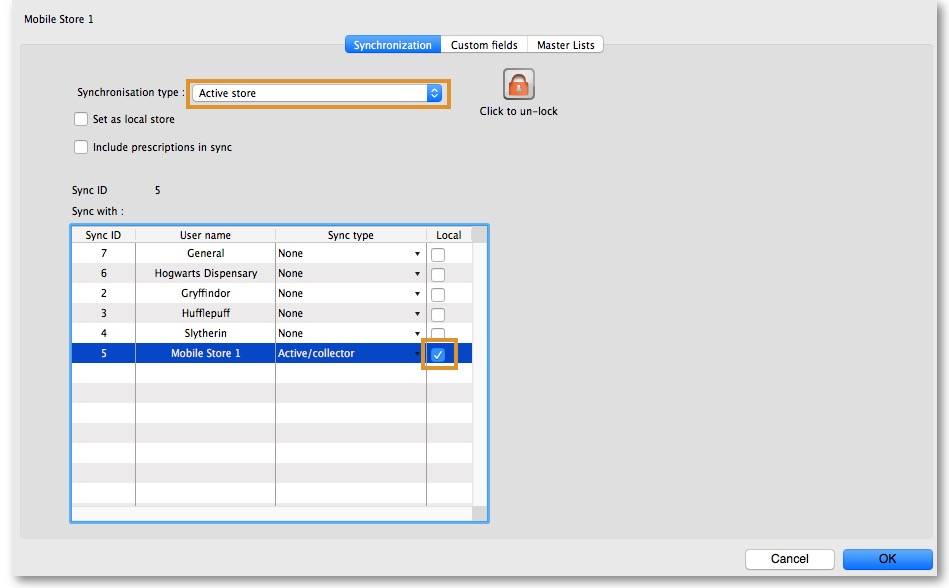Open Sync type dropdown for Slytherin
Image resolution: width=949 pixels, height=588 pixels.
point(417,334)
